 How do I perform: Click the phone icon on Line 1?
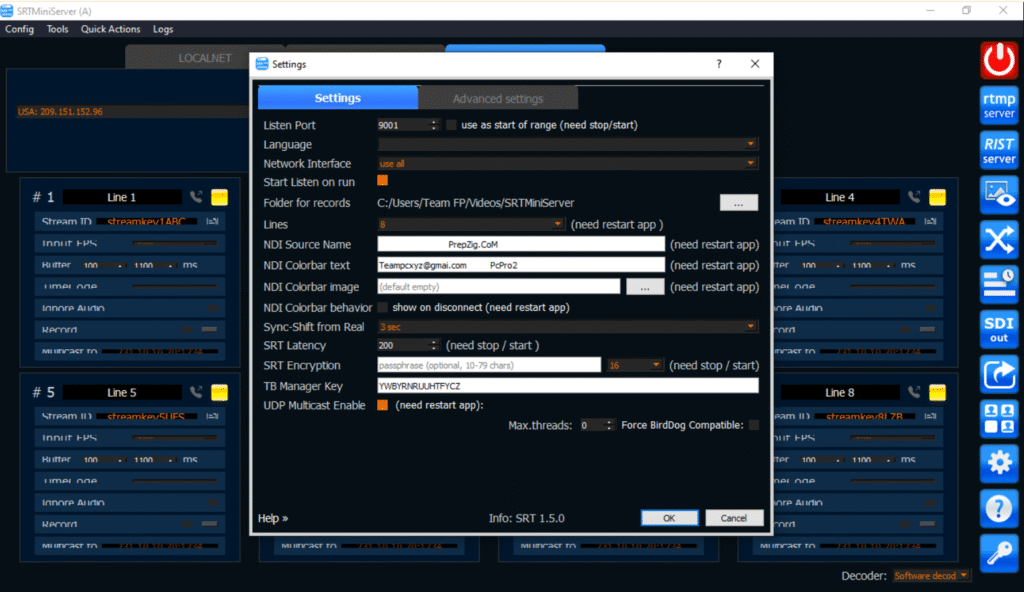point(197,197)
